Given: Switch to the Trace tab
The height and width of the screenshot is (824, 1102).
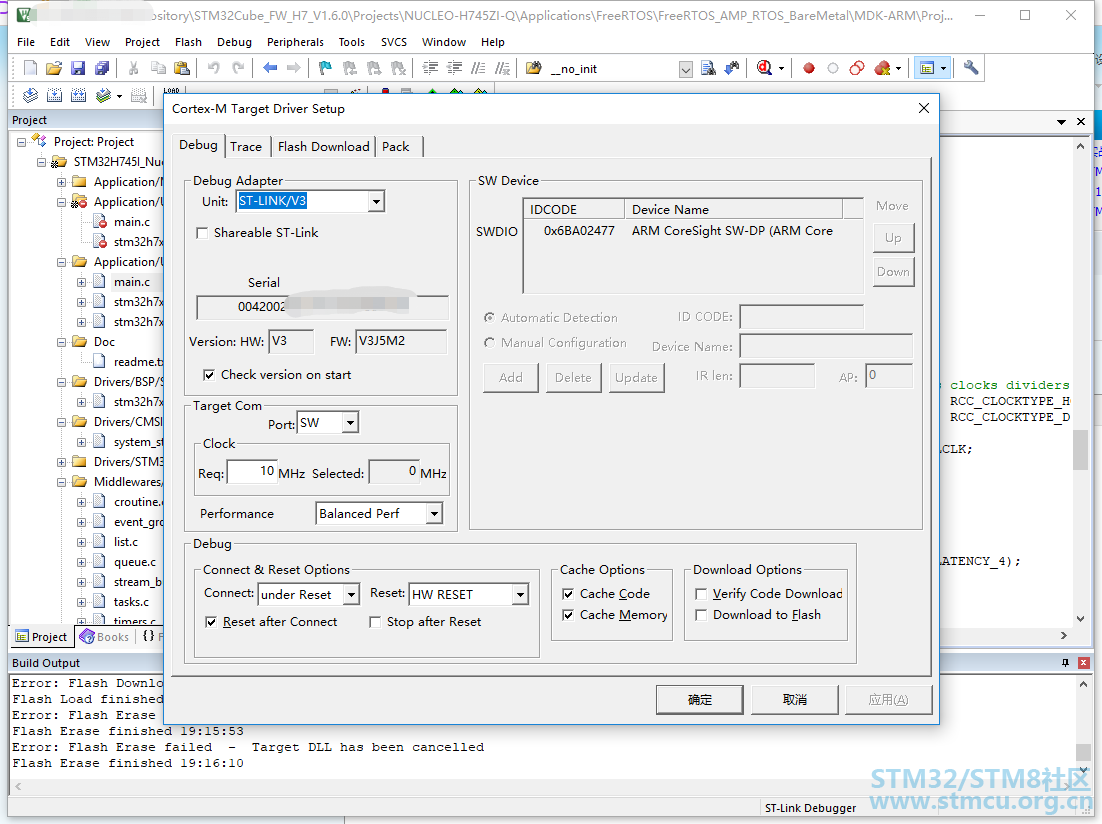Looking at the screenshot, I should 246,147.
